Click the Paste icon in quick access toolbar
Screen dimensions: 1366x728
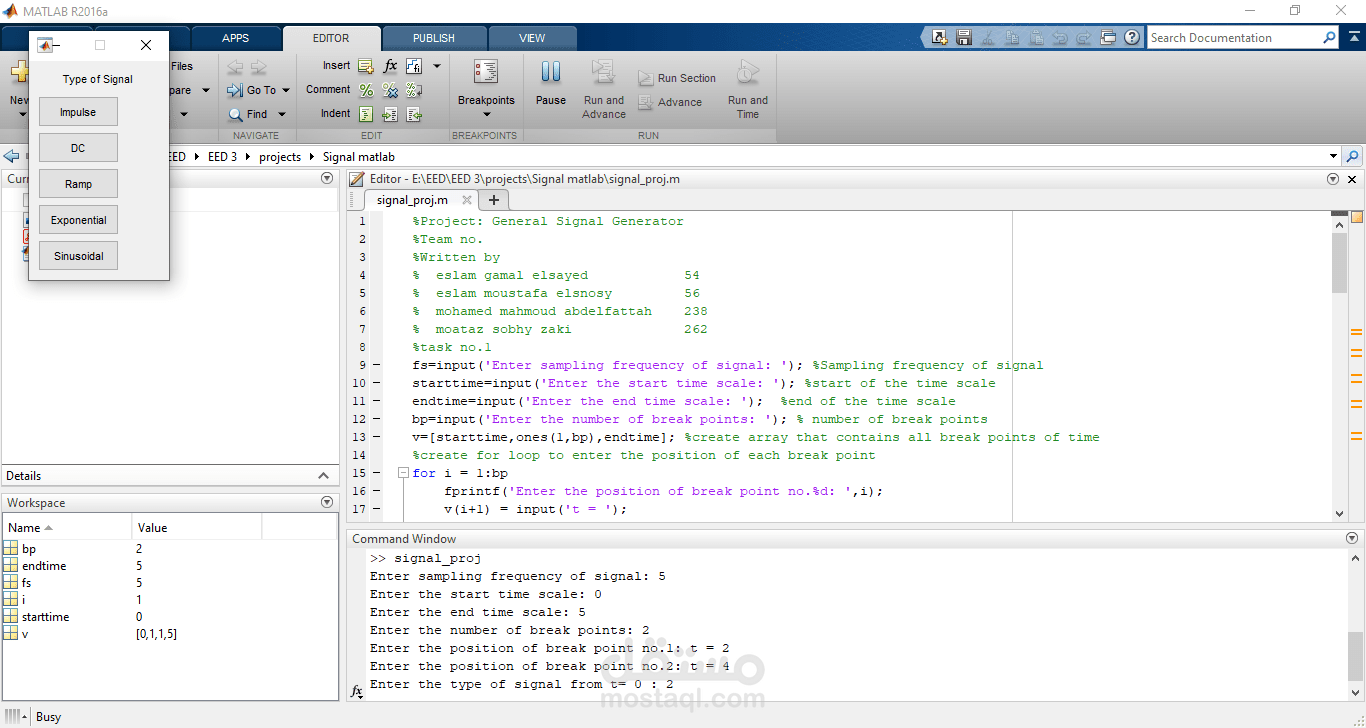1036,38
